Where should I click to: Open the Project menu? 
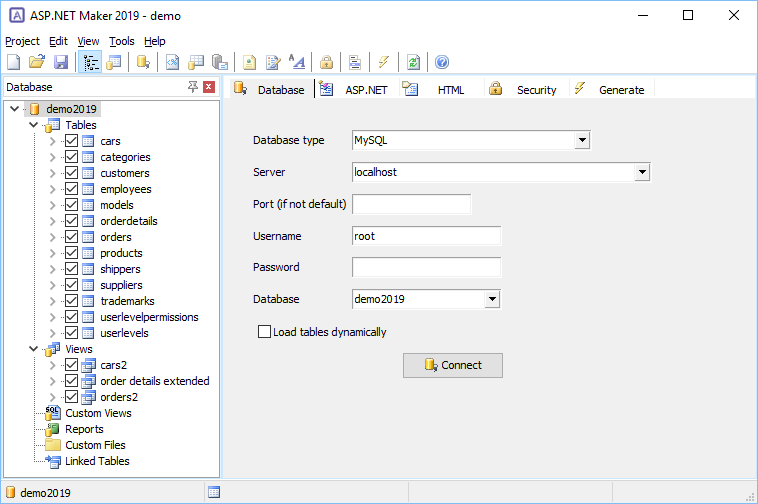click(22, 42)
